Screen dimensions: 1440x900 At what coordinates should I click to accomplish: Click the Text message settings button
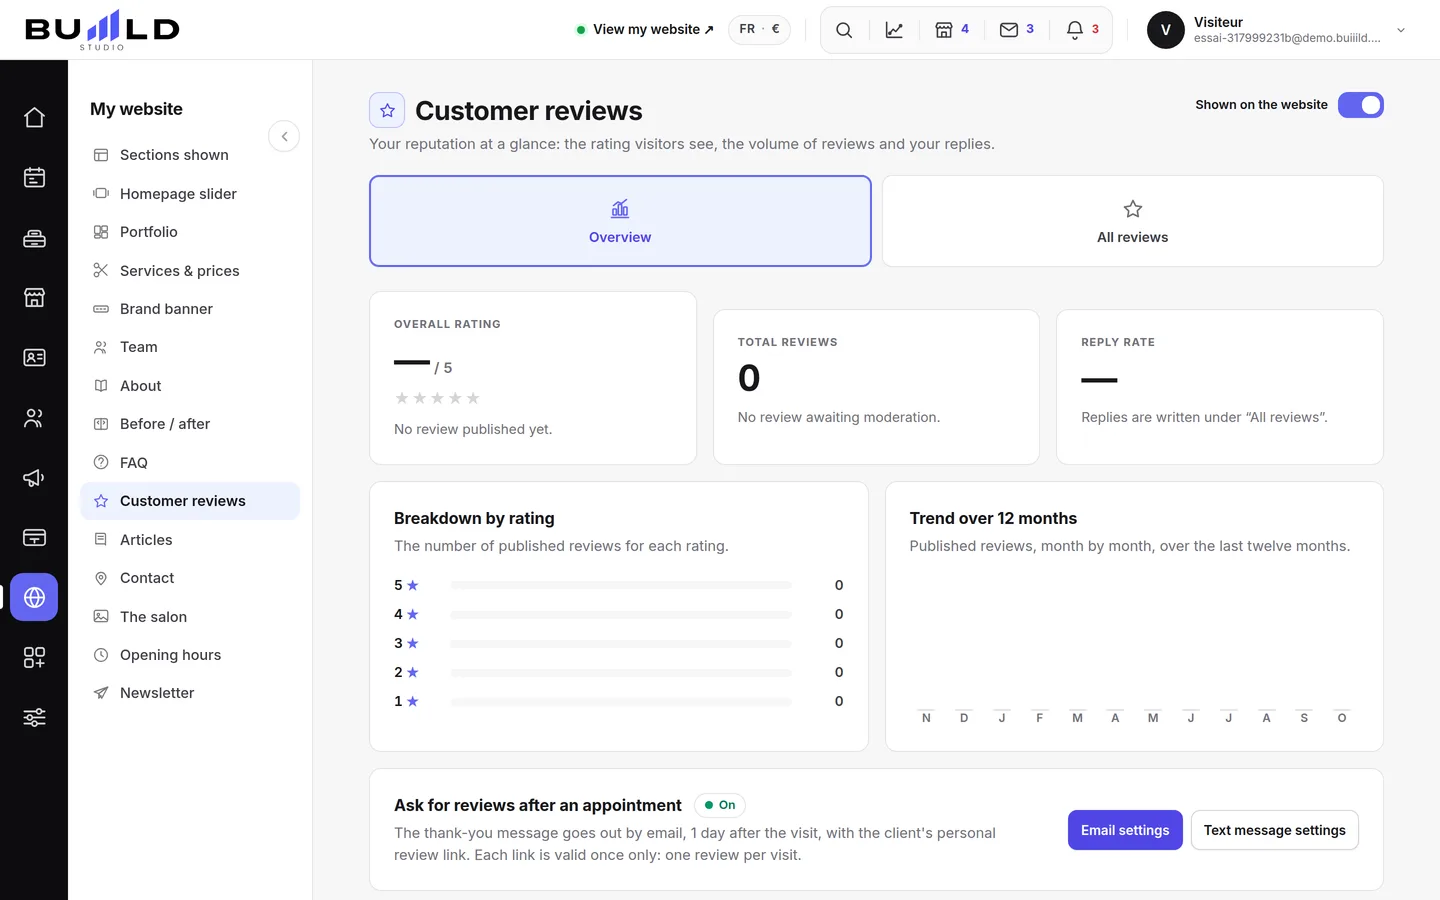[1275, 830]
